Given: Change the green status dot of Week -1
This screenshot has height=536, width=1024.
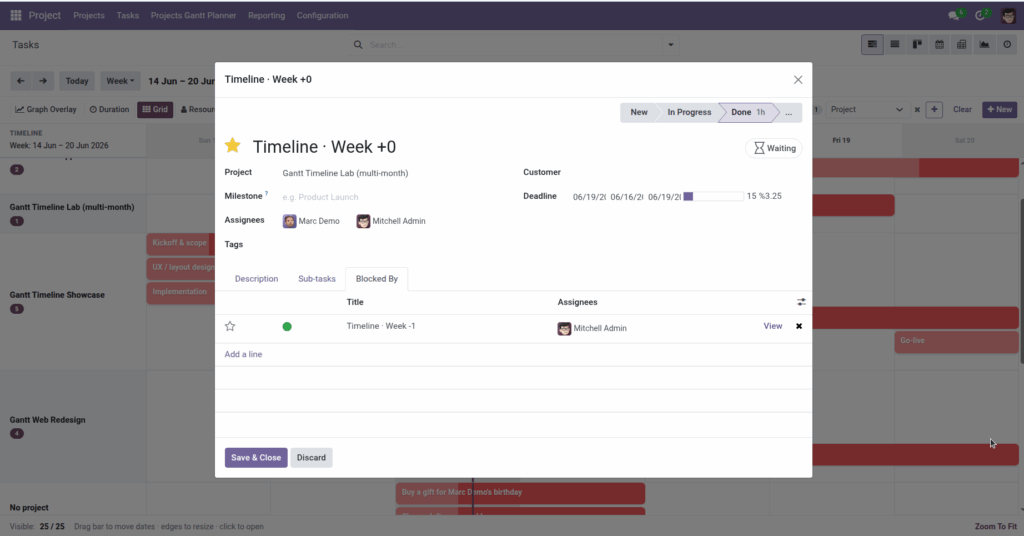Looking at the screenshot, I should [x=287, y=326].
